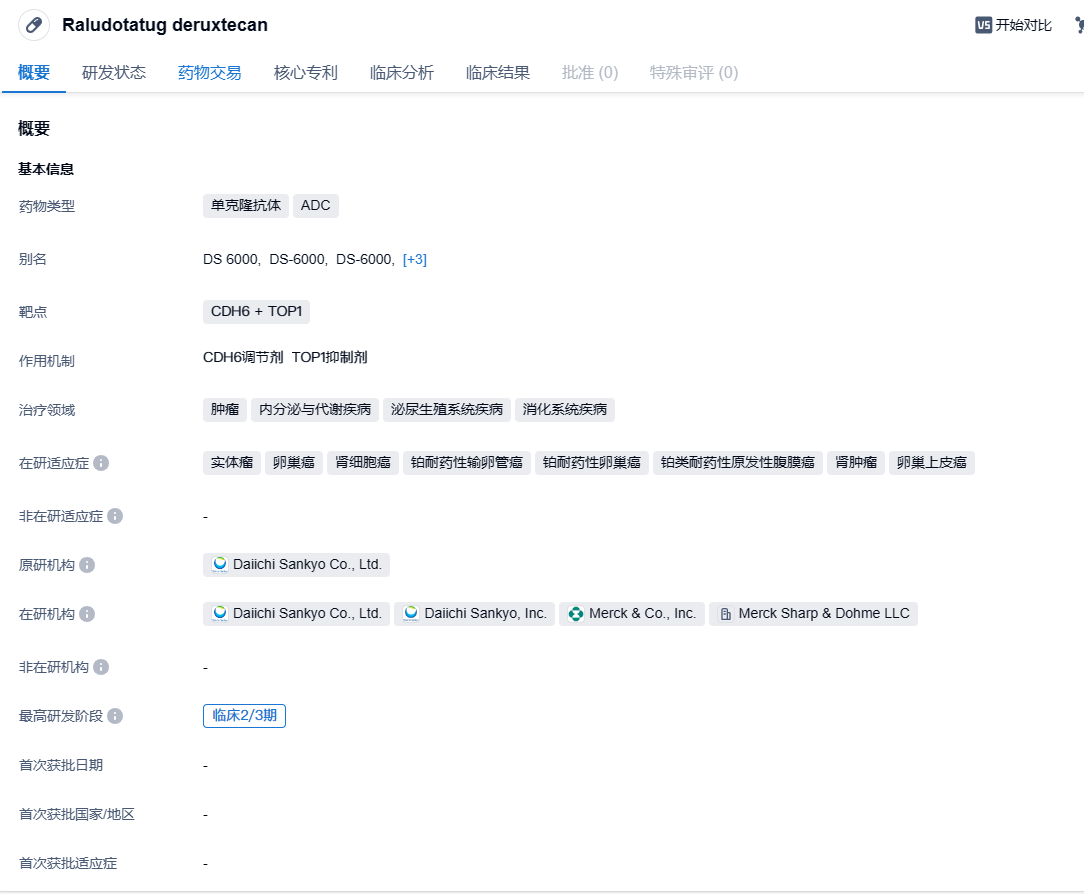Click info icon next to 在研适应症

tap(101, 464)
